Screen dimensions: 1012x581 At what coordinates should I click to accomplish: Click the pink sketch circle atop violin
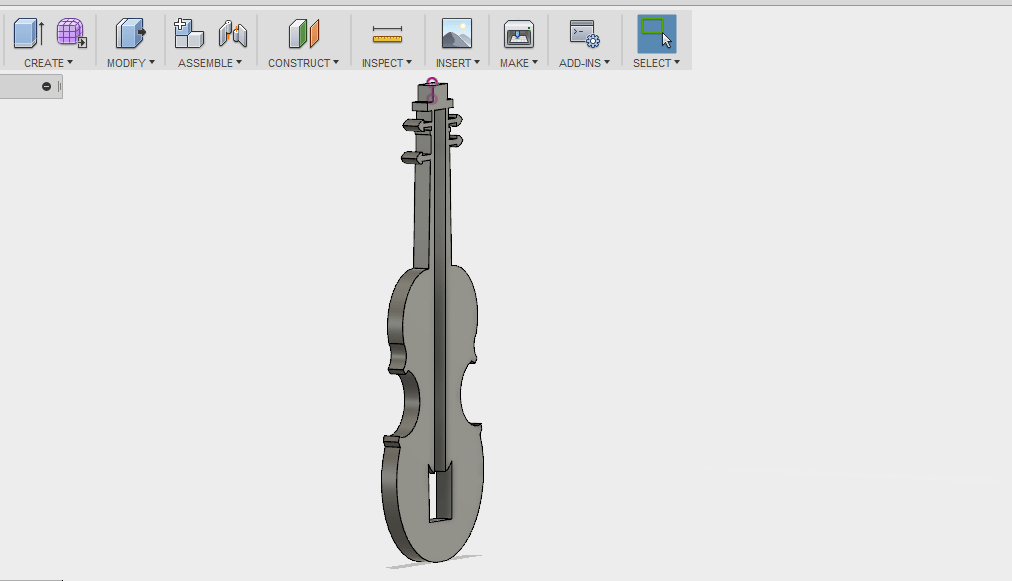(432, 82)
